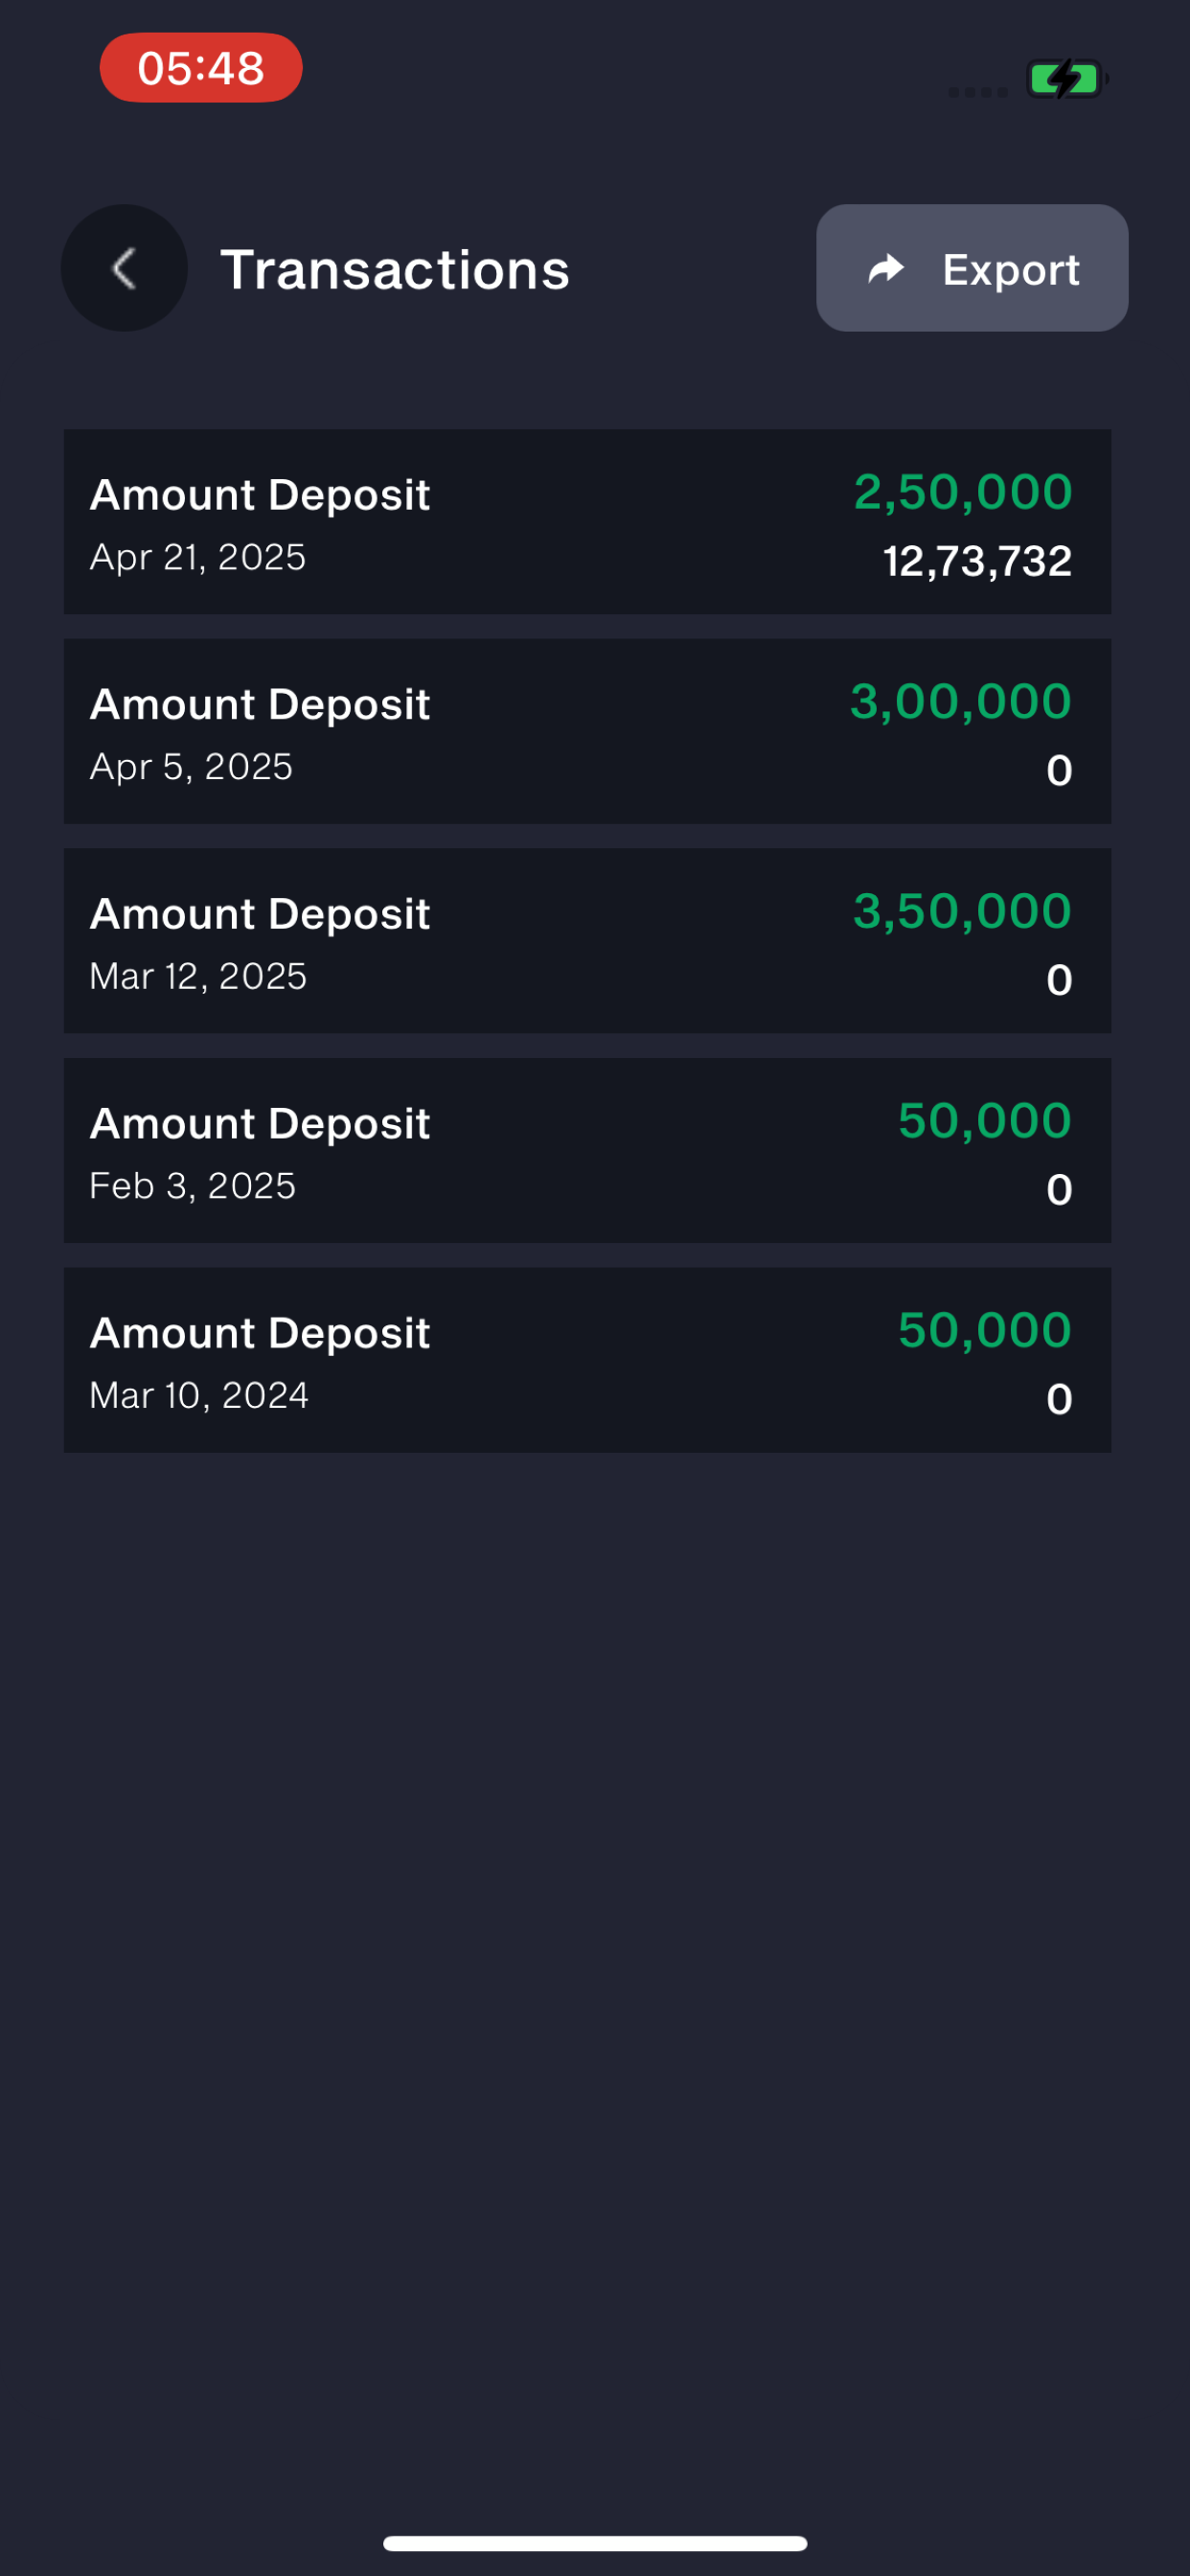Image resolution: width=1190 pixels, height=2576 pixels.
Task: Select the 3,00,000 green amount
Action: (961, 701)
